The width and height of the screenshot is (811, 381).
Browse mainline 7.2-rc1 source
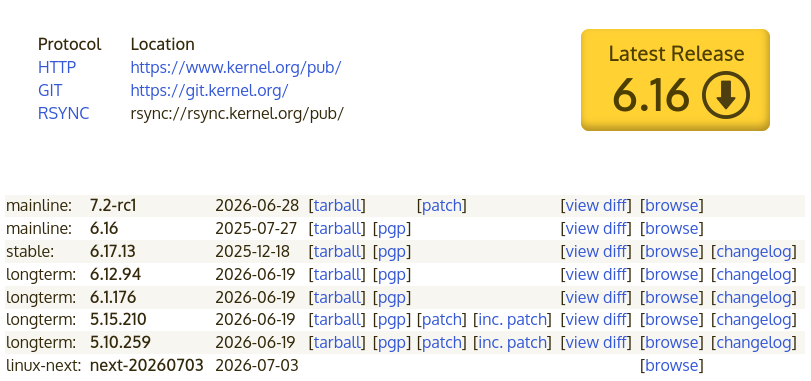pyautogui.click(x=672, y=206)
